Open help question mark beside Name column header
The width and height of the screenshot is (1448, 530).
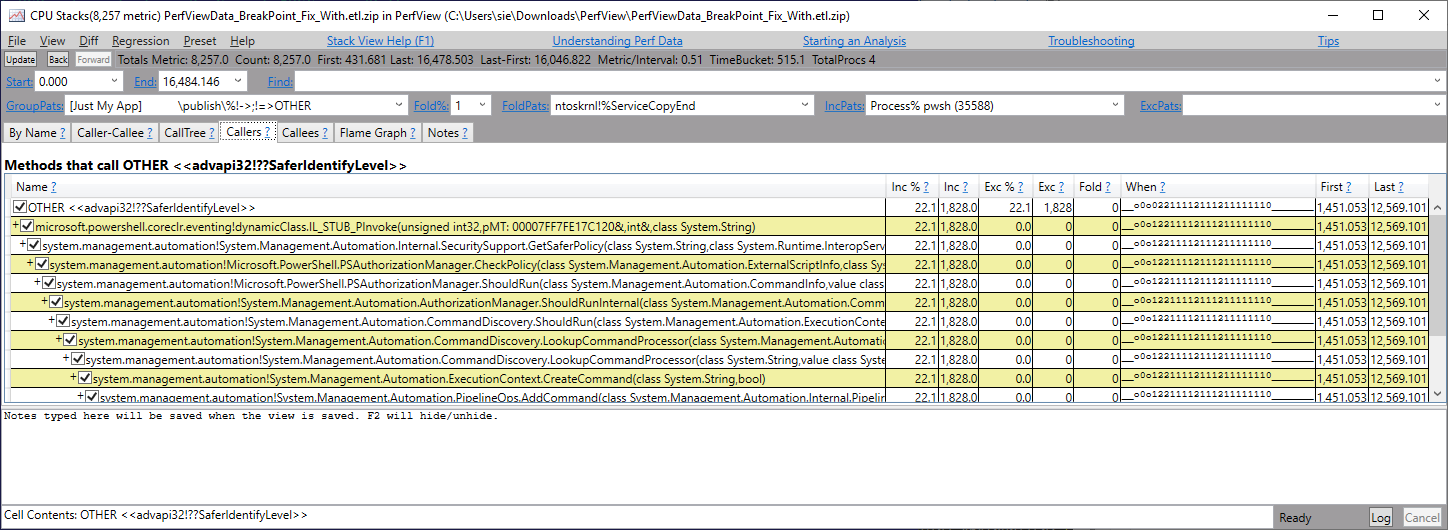(53, 187)
